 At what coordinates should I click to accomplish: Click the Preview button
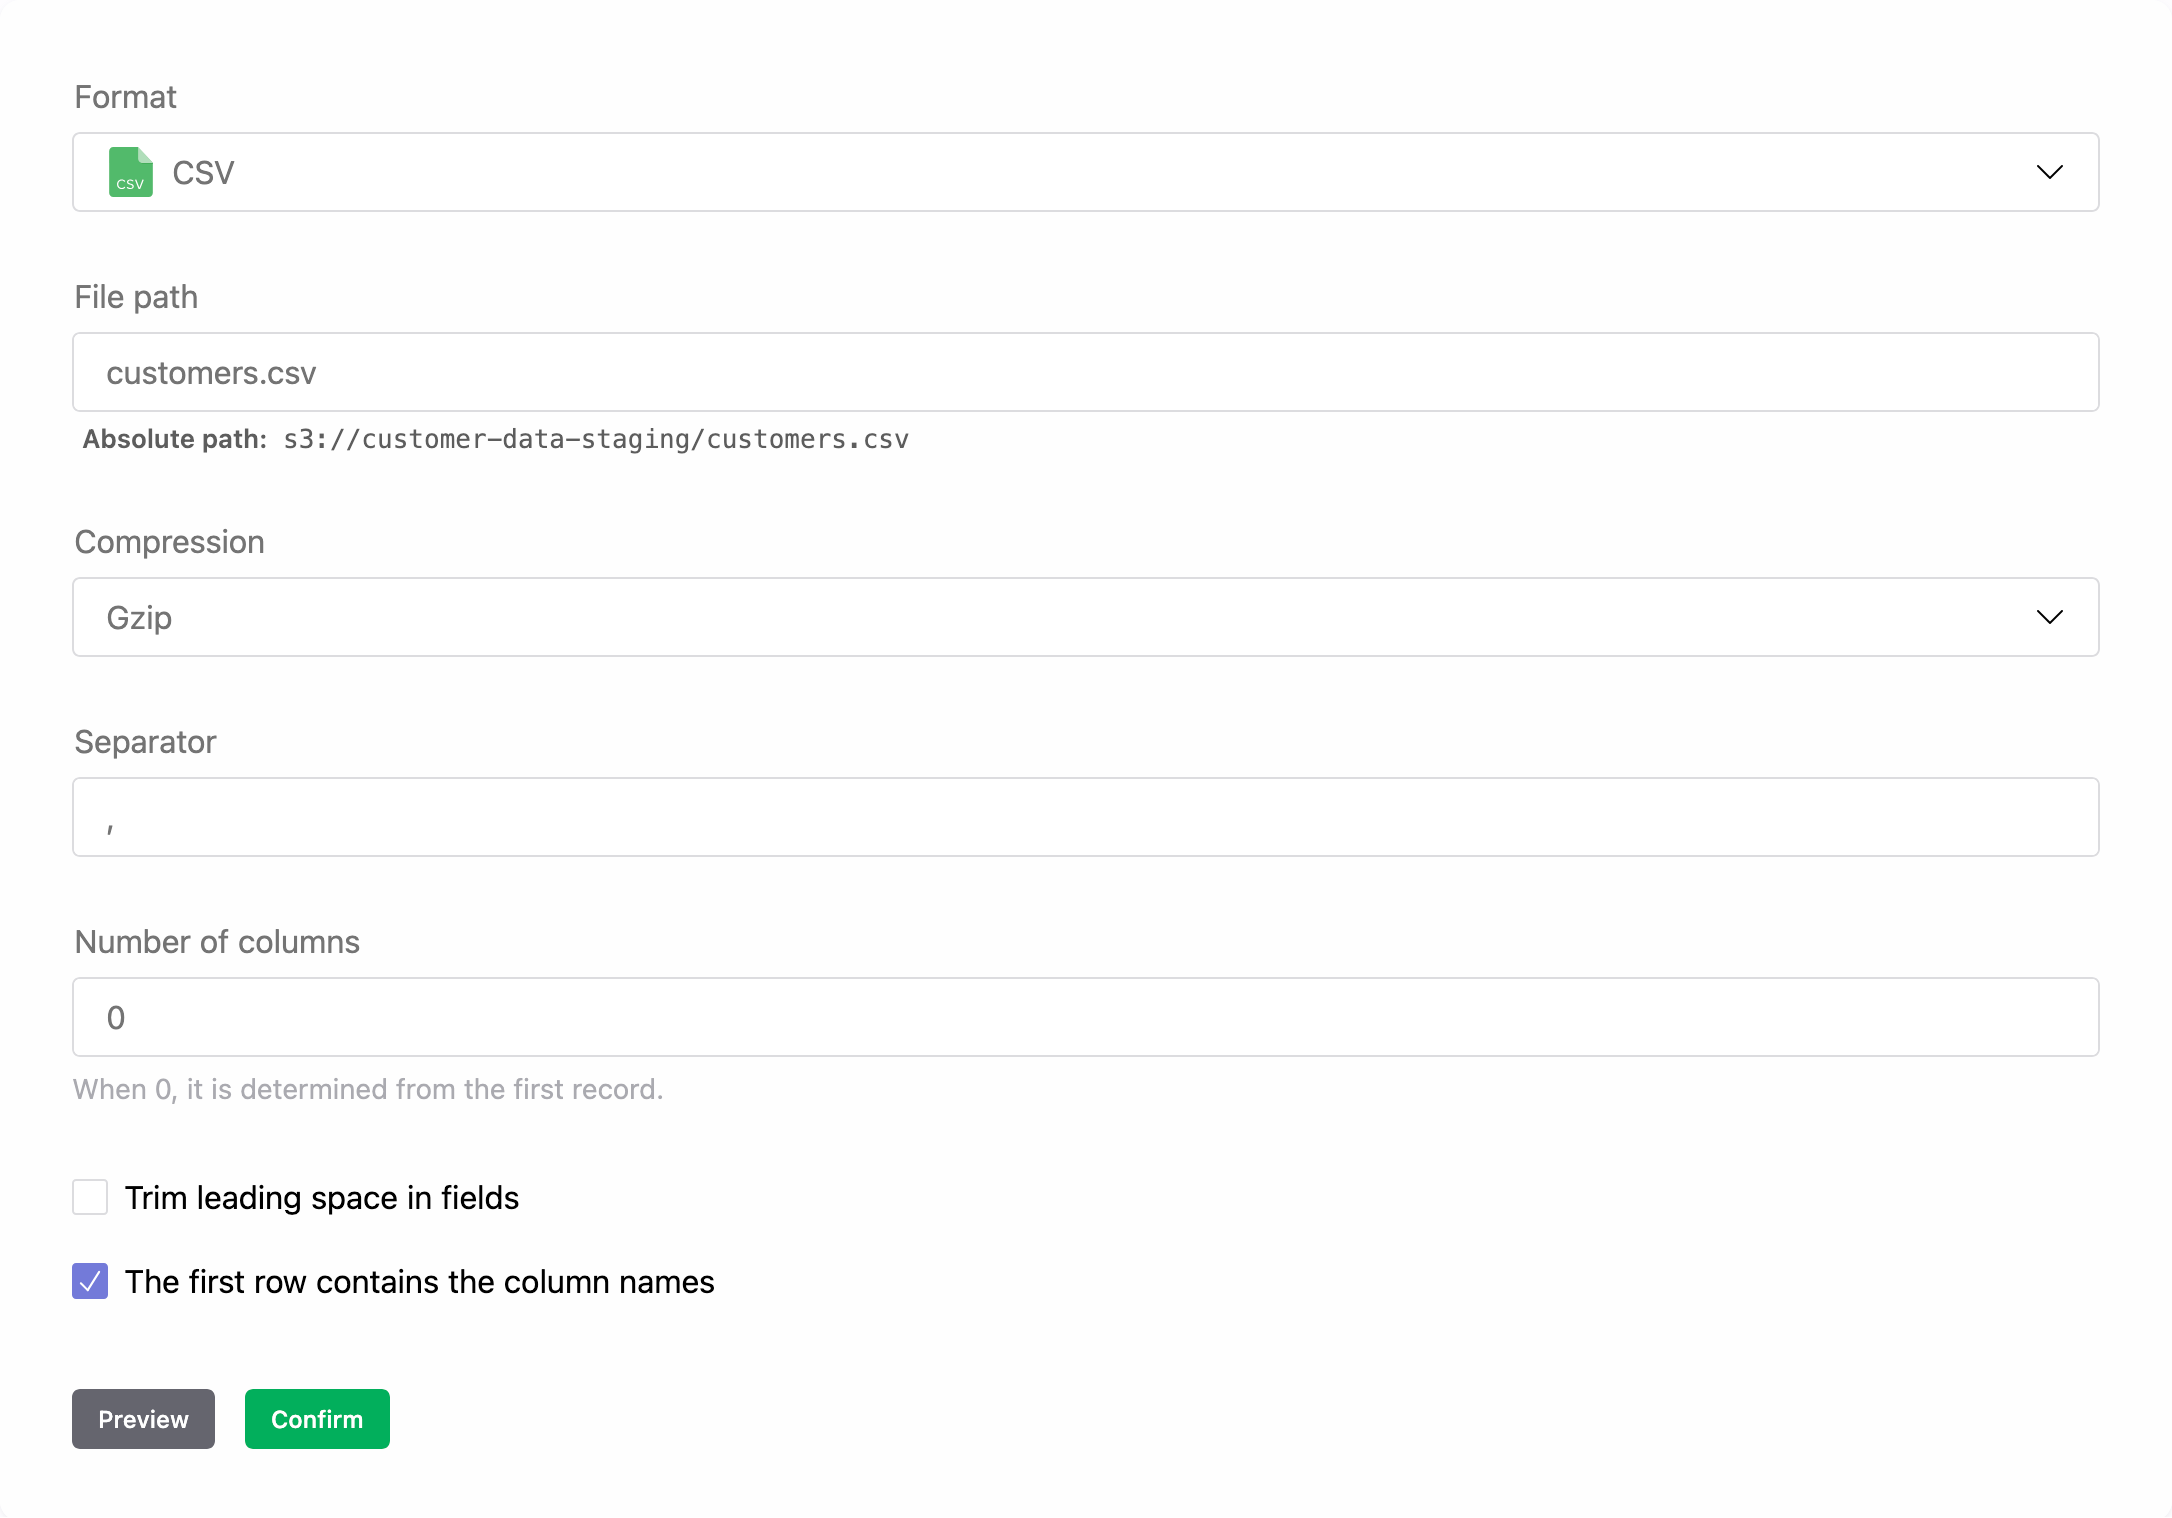(x=143, y=1419)
